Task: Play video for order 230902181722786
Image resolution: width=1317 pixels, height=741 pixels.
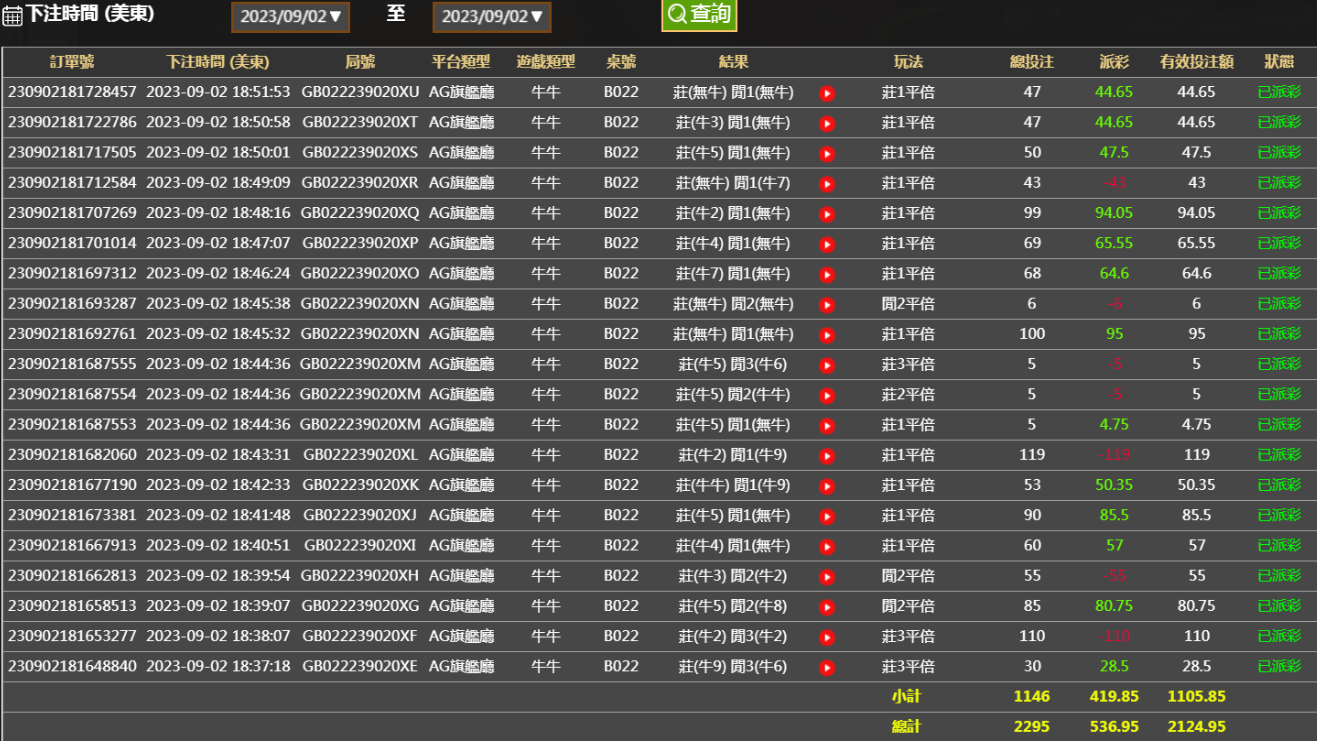Action: (x=827, y=124)
